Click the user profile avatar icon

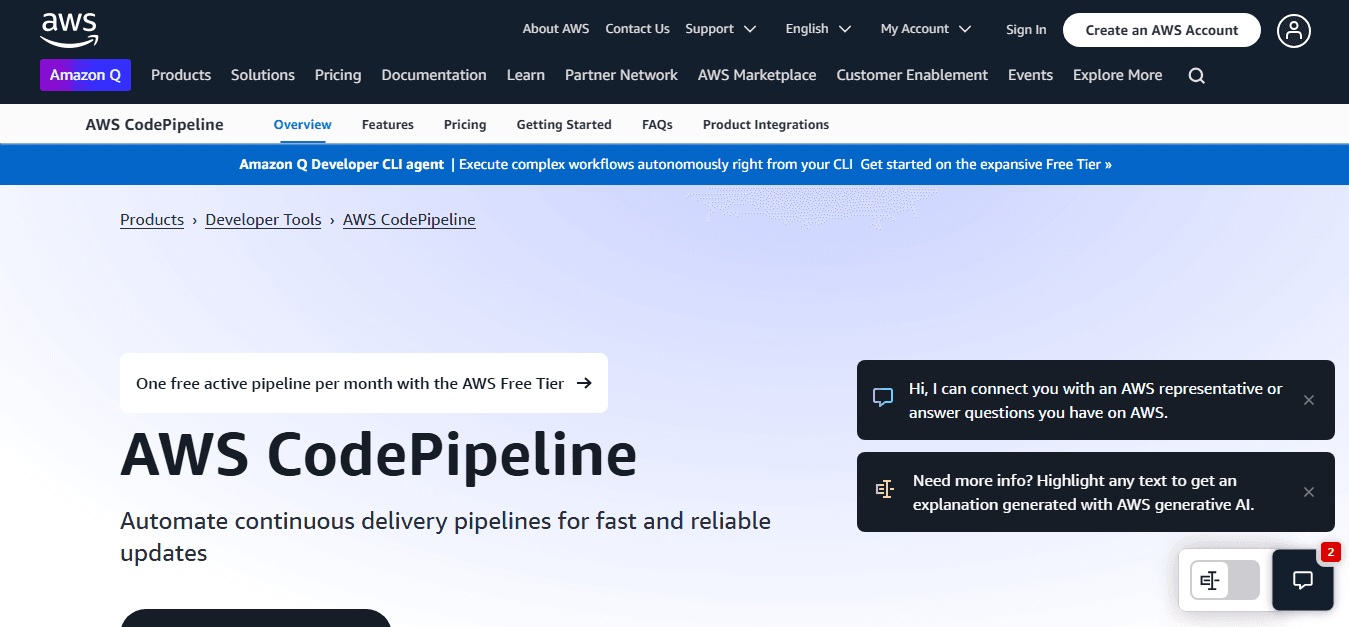coord(1294,30)
